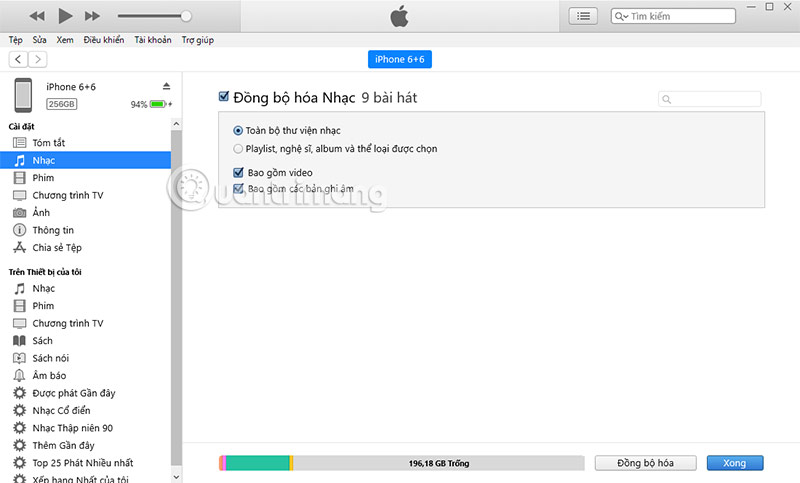Click the storage capacity bar
Image resolution: width=800 pixels, height=483 pixels.
402,463
